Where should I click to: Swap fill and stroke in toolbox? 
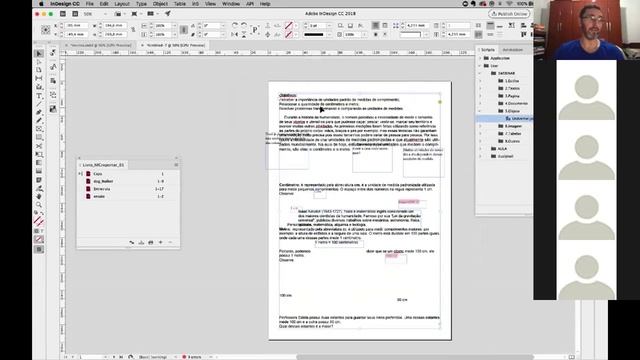tap(42, 213)
